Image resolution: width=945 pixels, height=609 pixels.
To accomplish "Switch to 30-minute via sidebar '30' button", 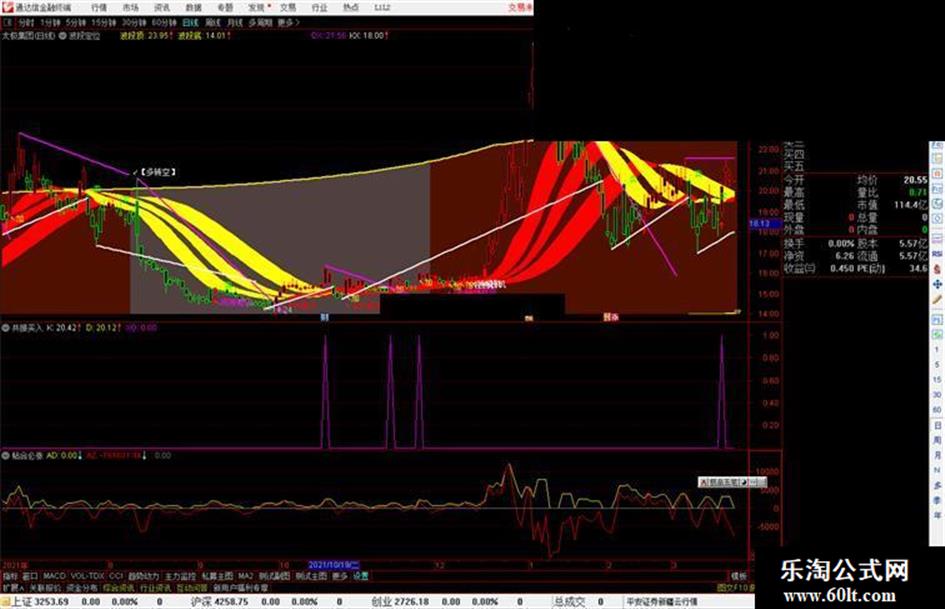I will click(x=937, y=394).
